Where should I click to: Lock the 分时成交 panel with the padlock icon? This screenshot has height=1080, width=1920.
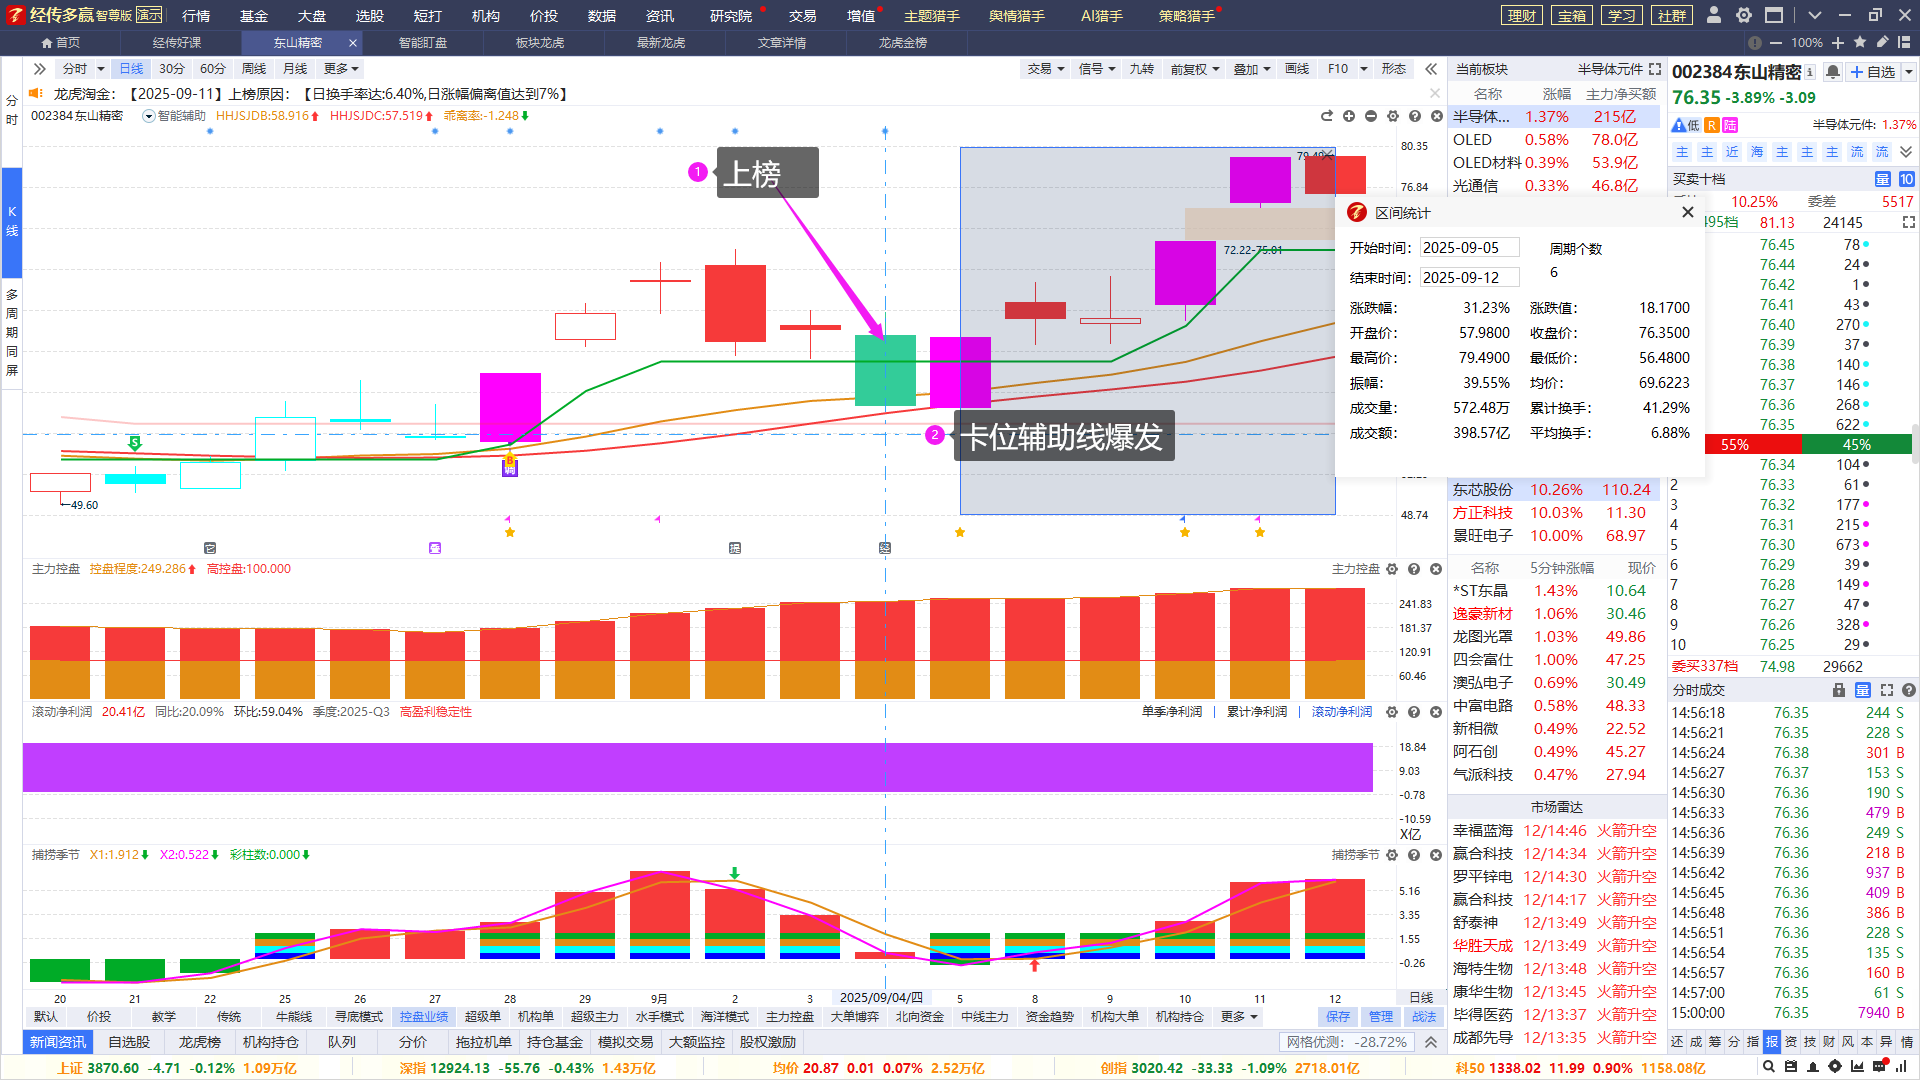pyautogui.click(x=1838, y=690)
